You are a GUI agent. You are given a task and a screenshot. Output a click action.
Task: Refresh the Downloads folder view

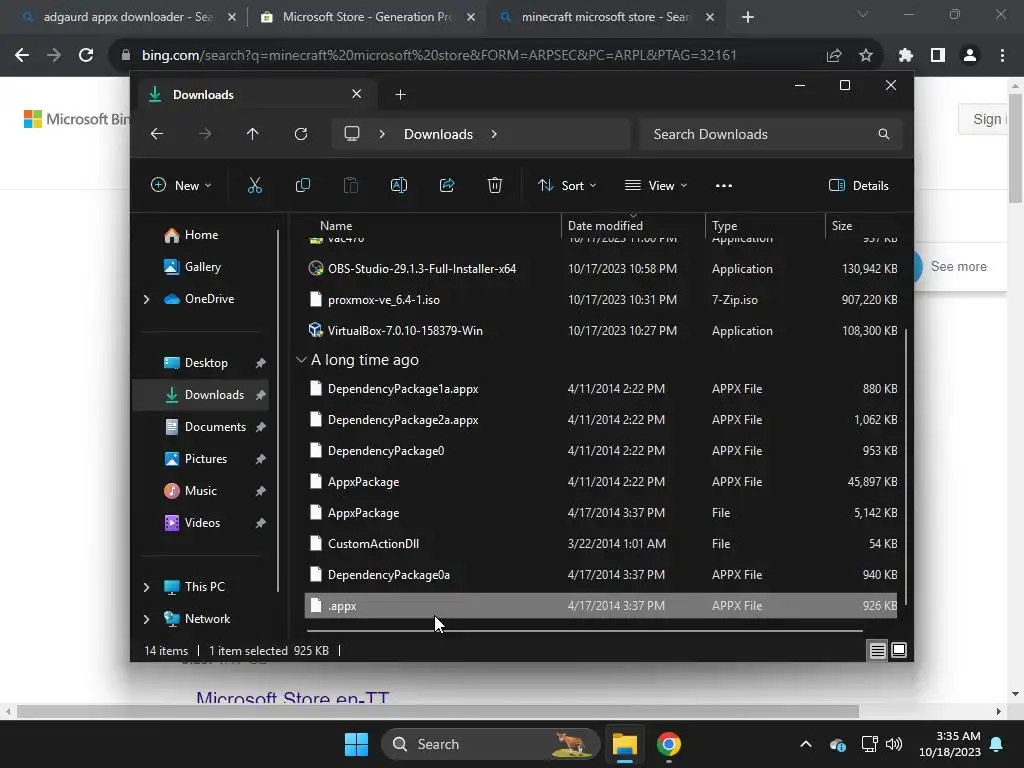click(300, 134)
